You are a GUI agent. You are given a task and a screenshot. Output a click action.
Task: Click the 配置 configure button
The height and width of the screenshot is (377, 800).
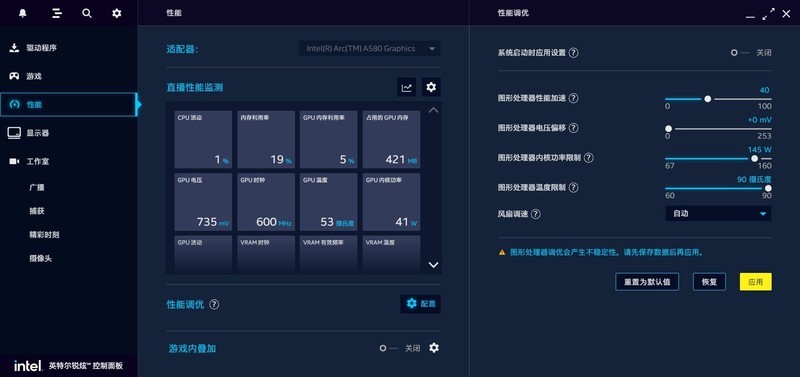point(420,304)
